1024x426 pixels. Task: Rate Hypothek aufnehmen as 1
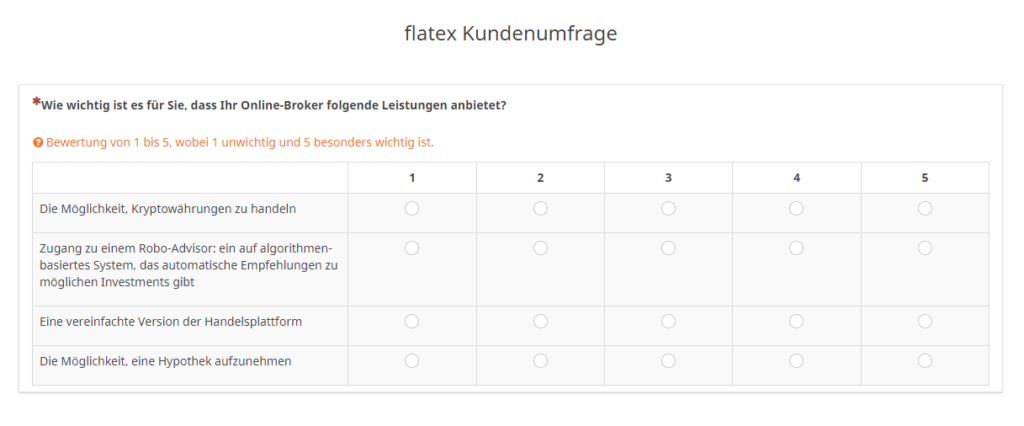411,361
